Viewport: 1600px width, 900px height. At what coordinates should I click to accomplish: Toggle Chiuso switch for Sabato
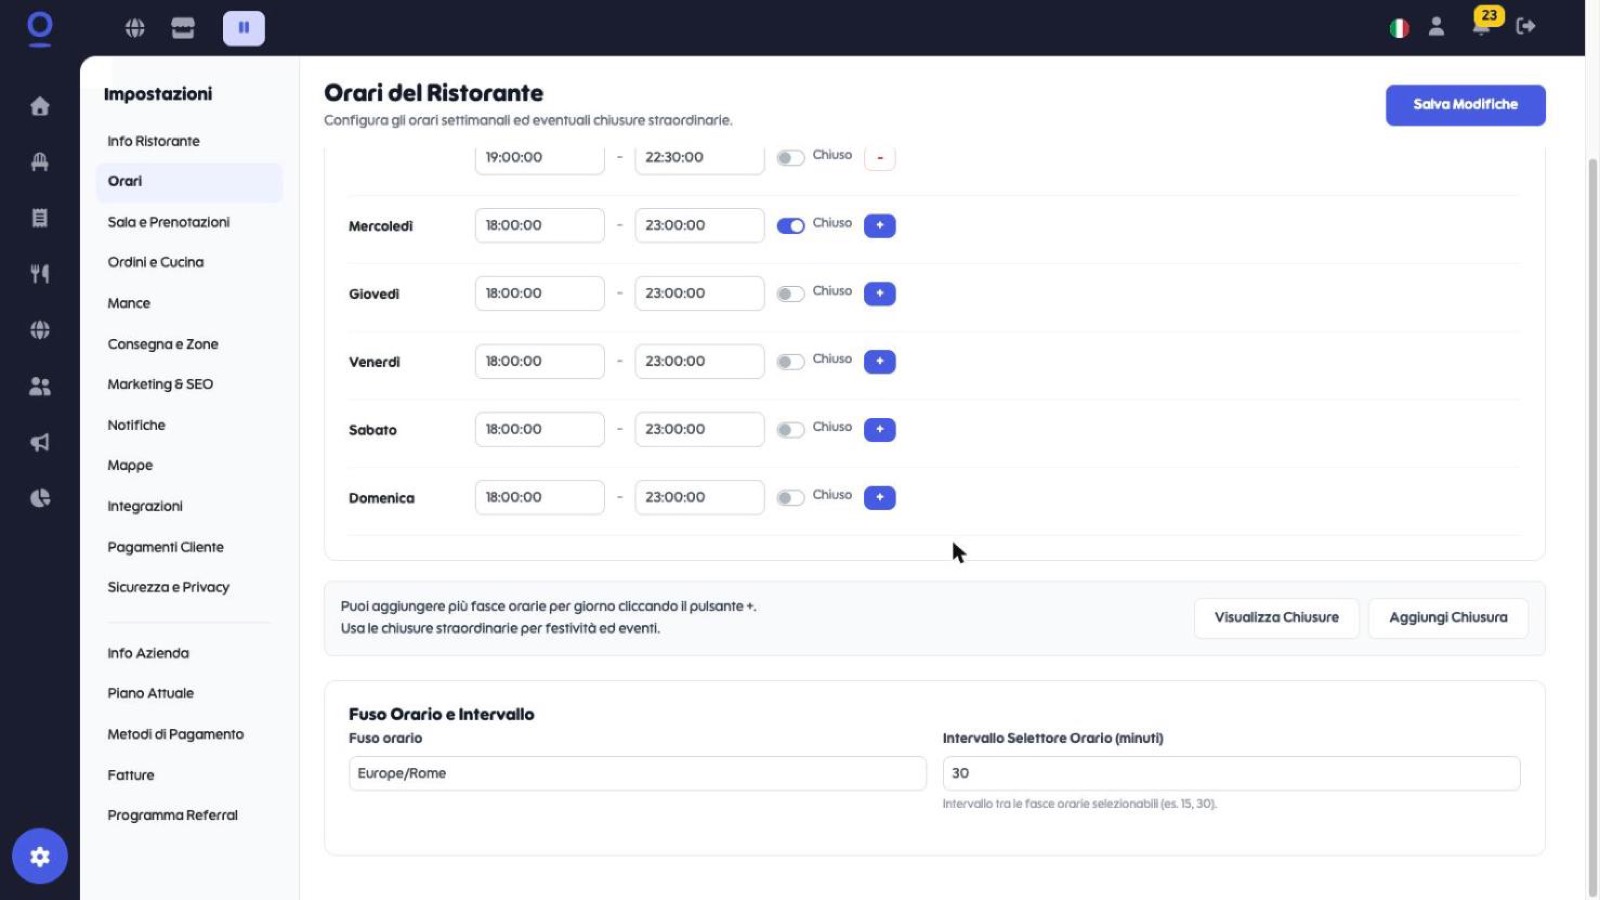(x=791, y=430)
